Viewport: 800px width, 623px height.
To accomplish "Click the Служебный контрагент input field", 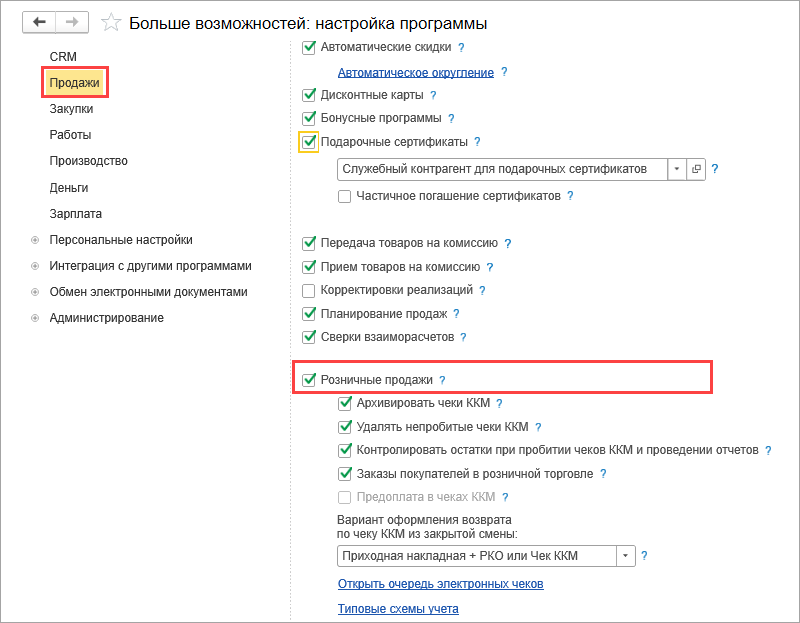I will tap(501, 169).
